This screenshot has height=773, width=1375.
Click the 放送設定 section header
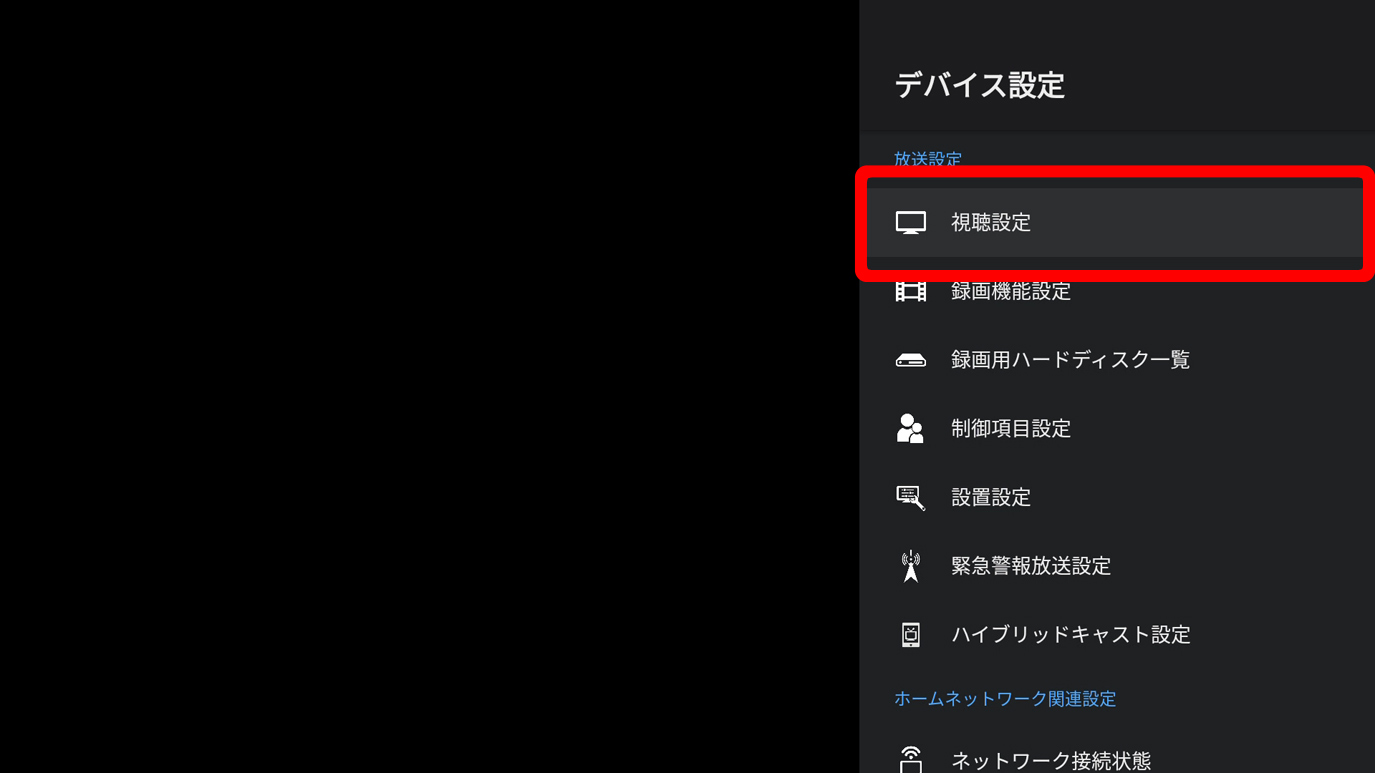(928, 159)
